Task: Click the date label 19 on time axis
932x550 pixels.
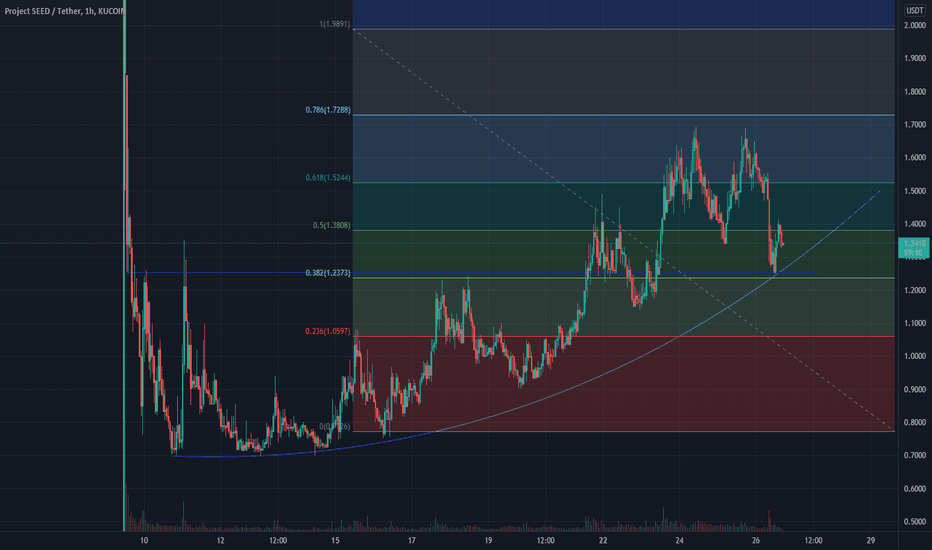Action: click(x=488, y=540)
